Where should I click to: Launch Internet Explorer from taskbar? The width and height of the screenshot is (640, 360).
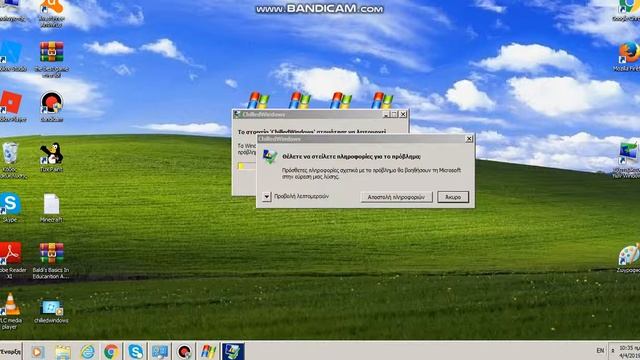[x=87, y=351]
